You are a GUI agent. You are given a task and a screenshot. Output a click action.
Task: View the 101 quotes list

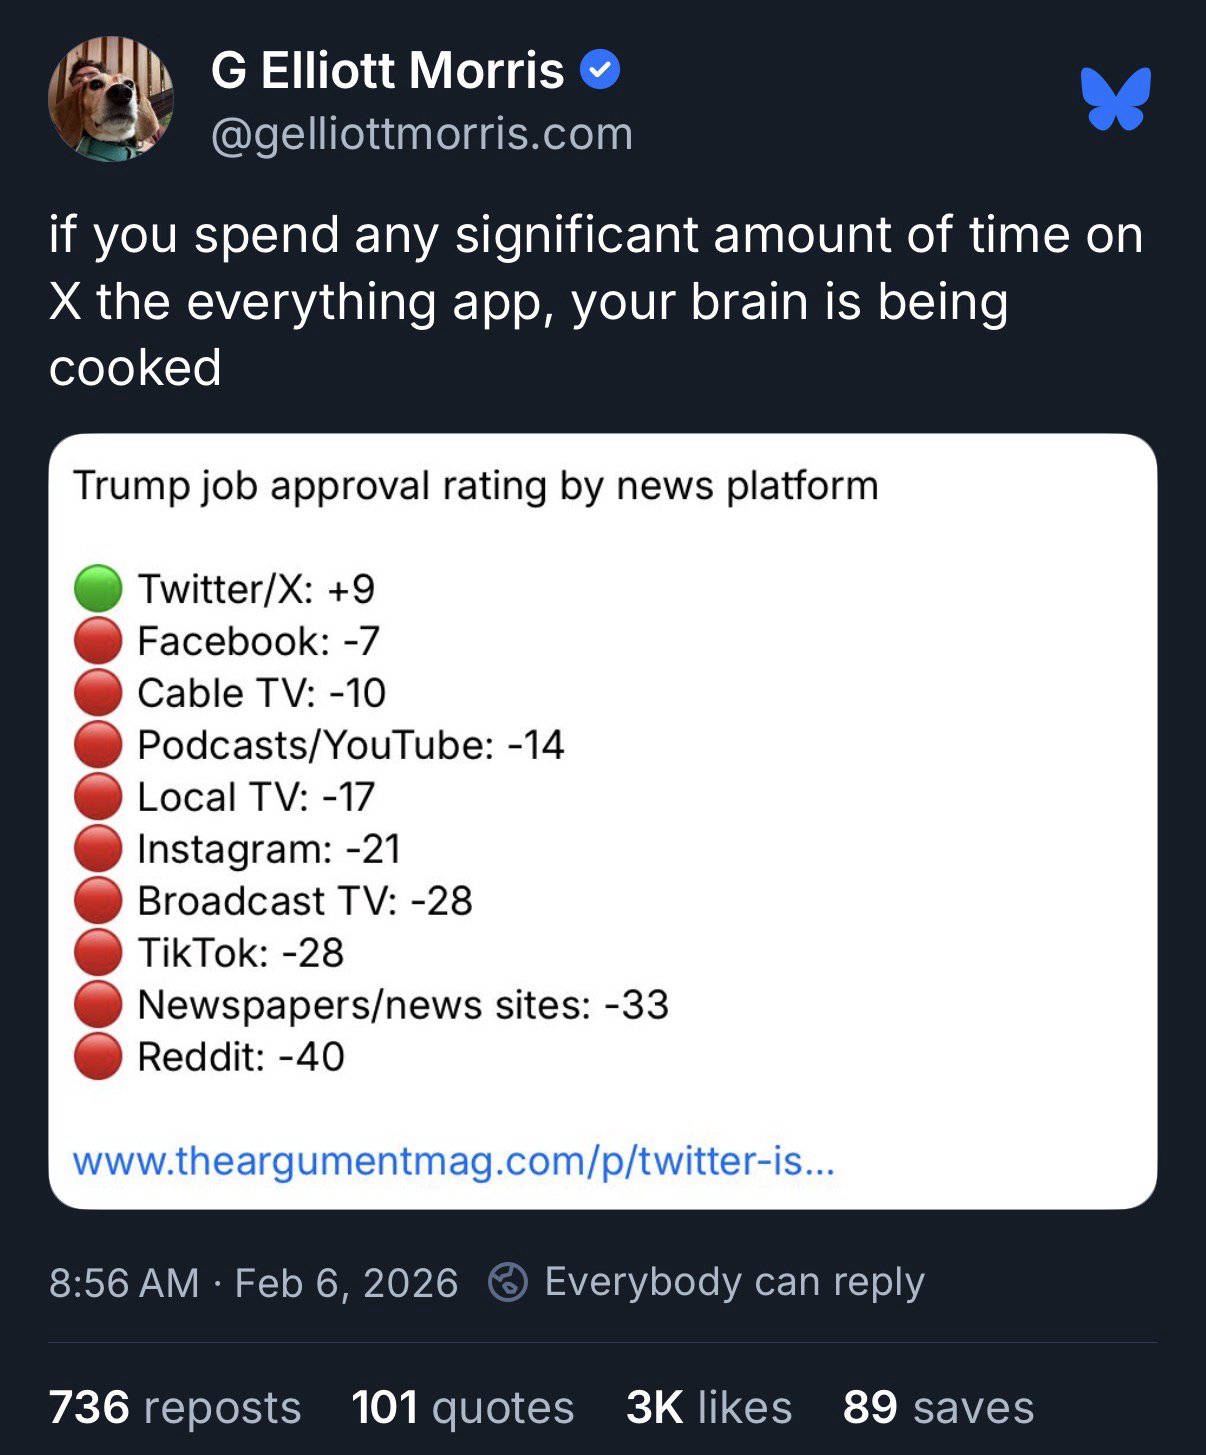coord(462,1407)
